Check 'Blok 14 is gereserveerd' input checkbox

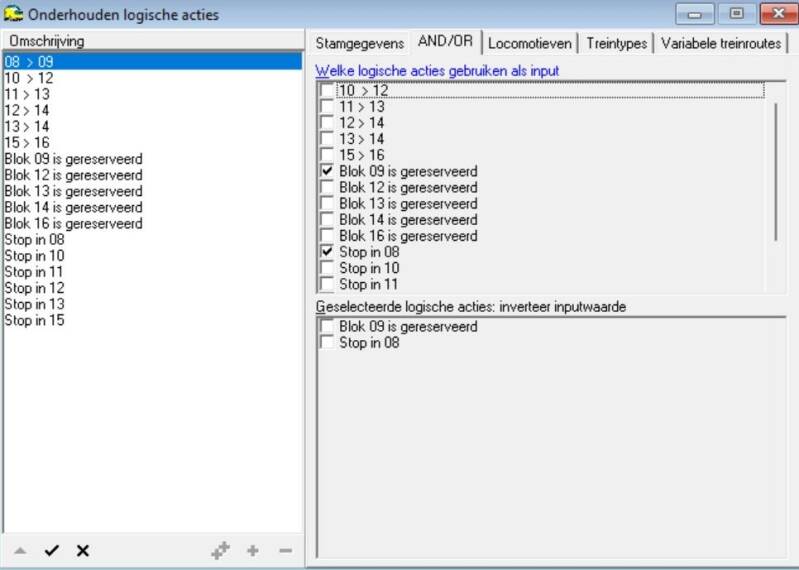[x=327, y=220]
